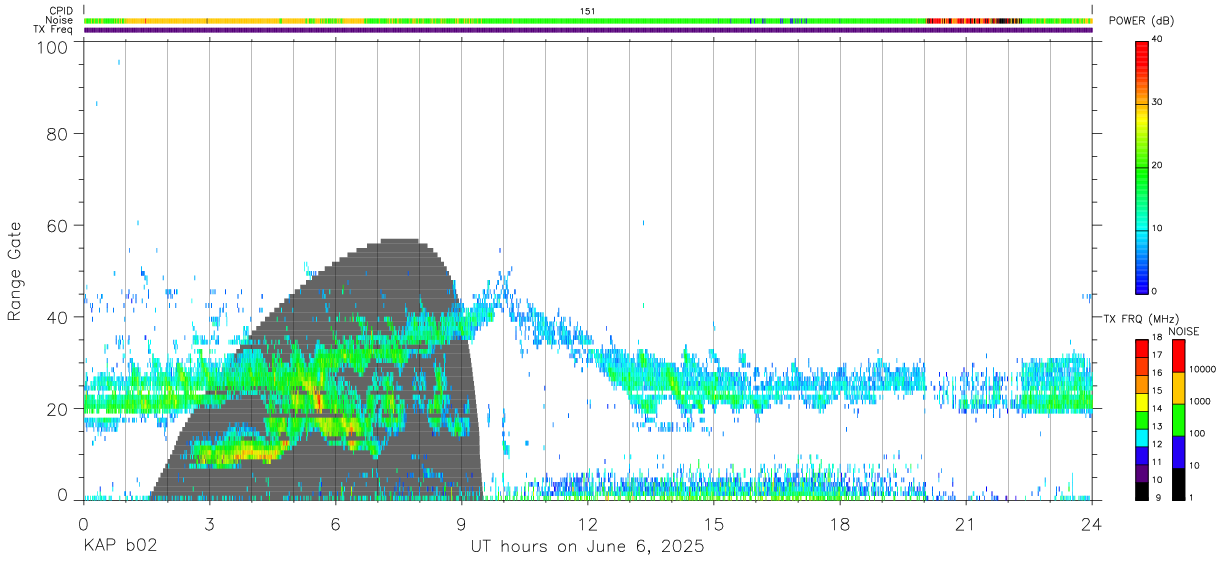The height and width of the screenshot is (567, 1228).
Task: Click the 17 label on the TX FRQ scale
Action: click(x=1156, y=355)
